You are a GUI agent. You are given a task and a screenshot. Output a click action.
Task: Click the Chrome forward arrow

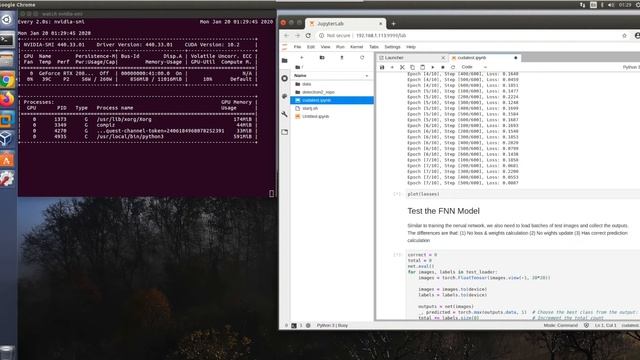coord(297,36)
